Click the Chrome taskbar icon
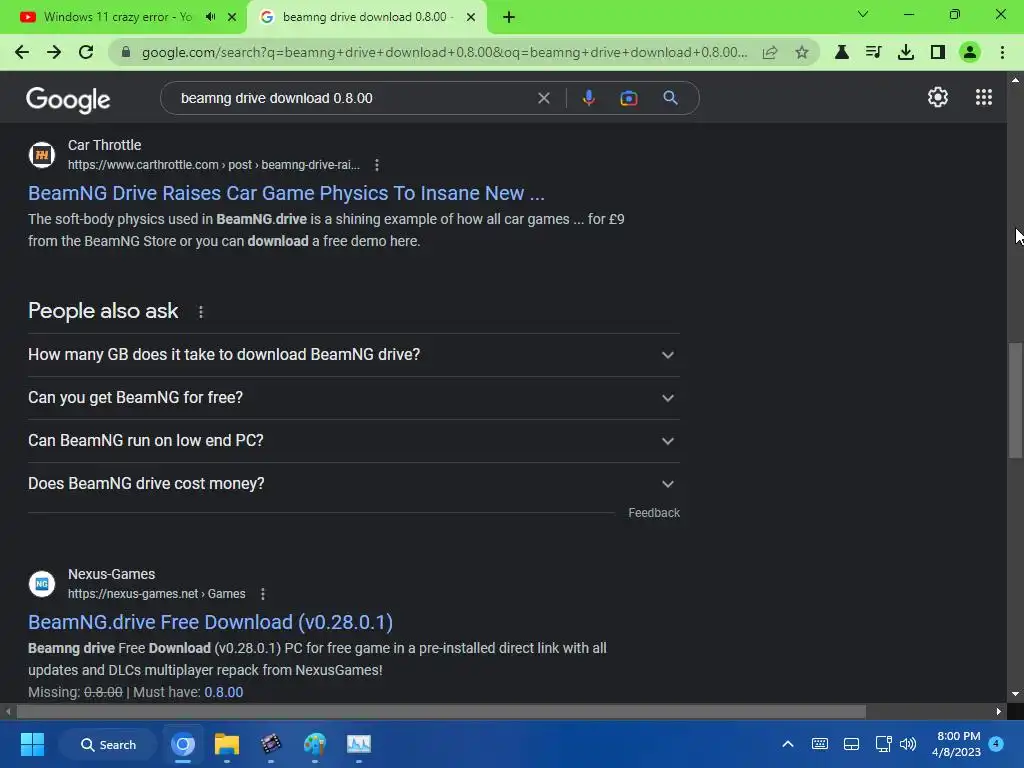Screen dimensions: 1024x768 click(x=183, y=744)
